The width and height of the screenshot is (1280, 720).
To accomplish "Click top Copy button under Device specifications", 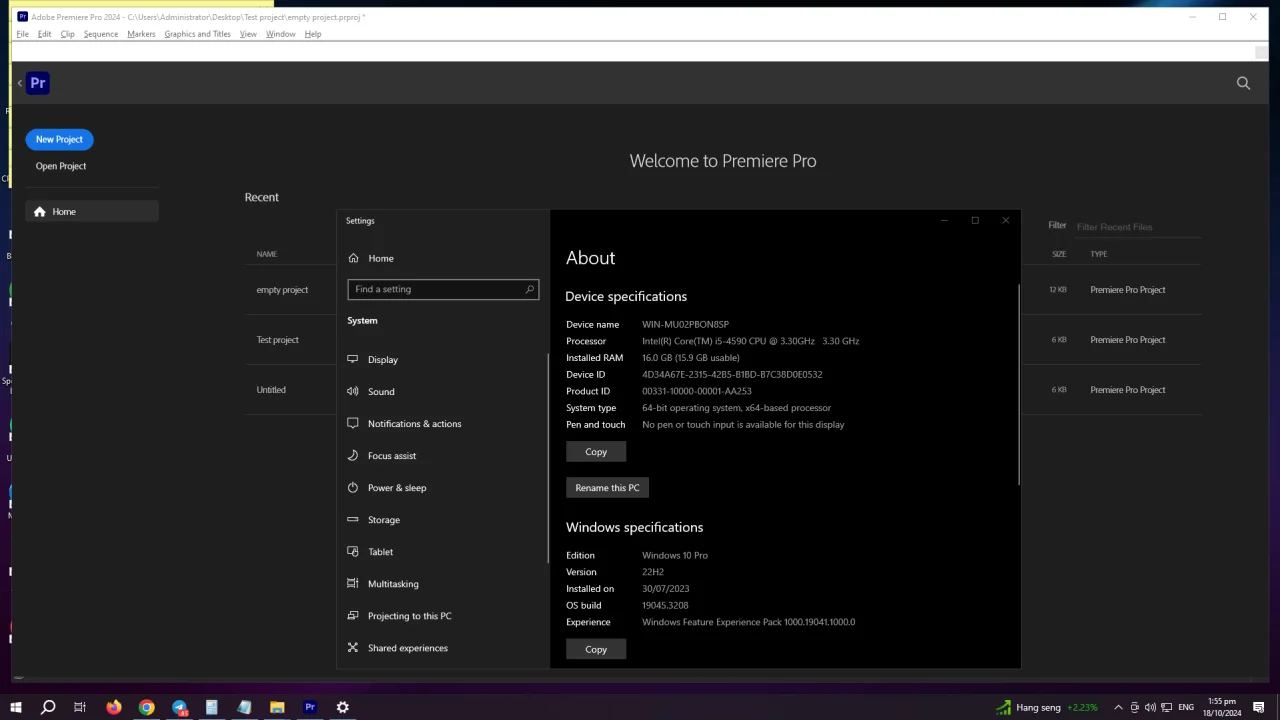I will 596,452.
